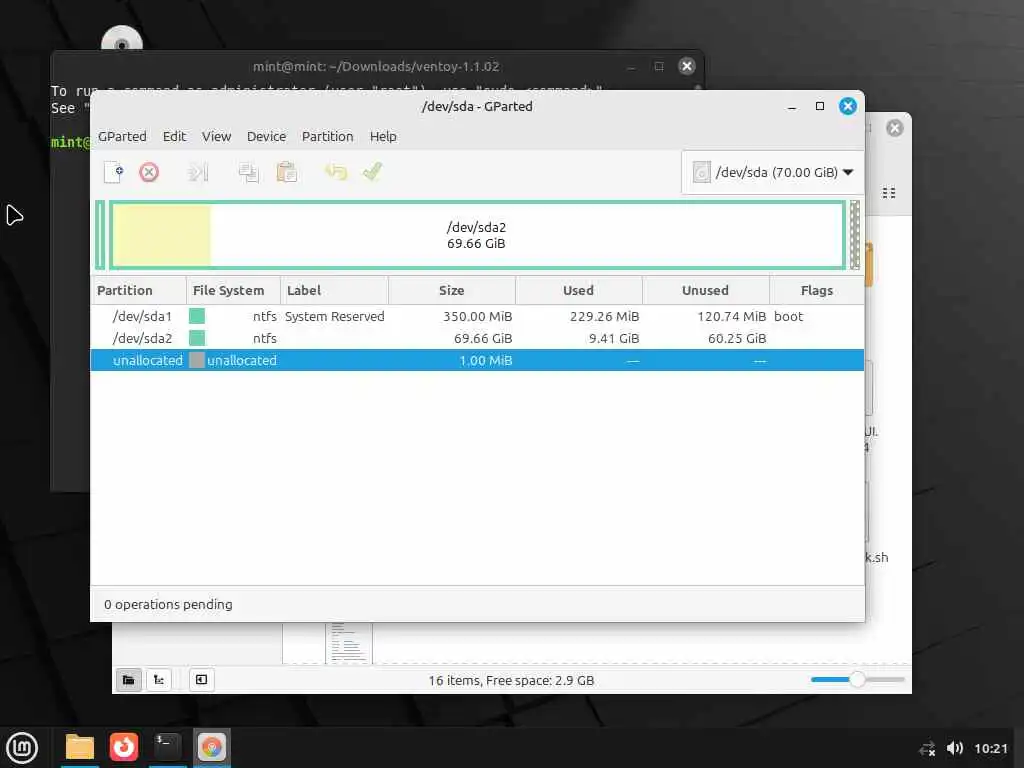Viewport: 1024px width, 768px height.
Task: Click the 9.41 GiB used cell
Action: (614, 338)
